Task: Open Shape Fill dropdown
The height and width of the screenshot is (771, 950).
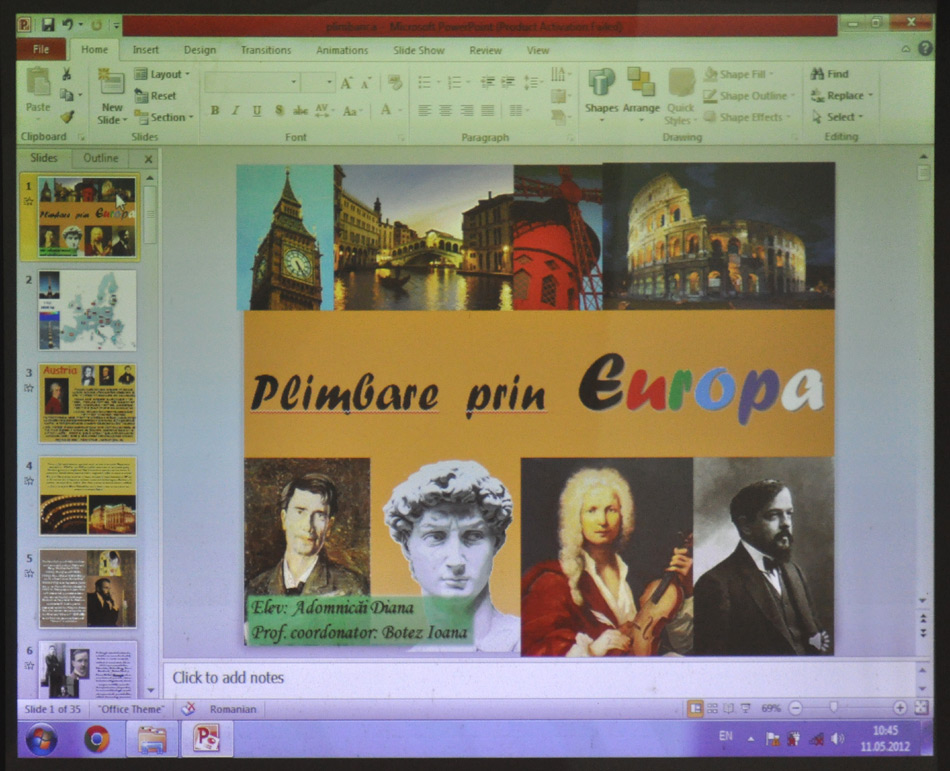Action: (x=738, y=74)
